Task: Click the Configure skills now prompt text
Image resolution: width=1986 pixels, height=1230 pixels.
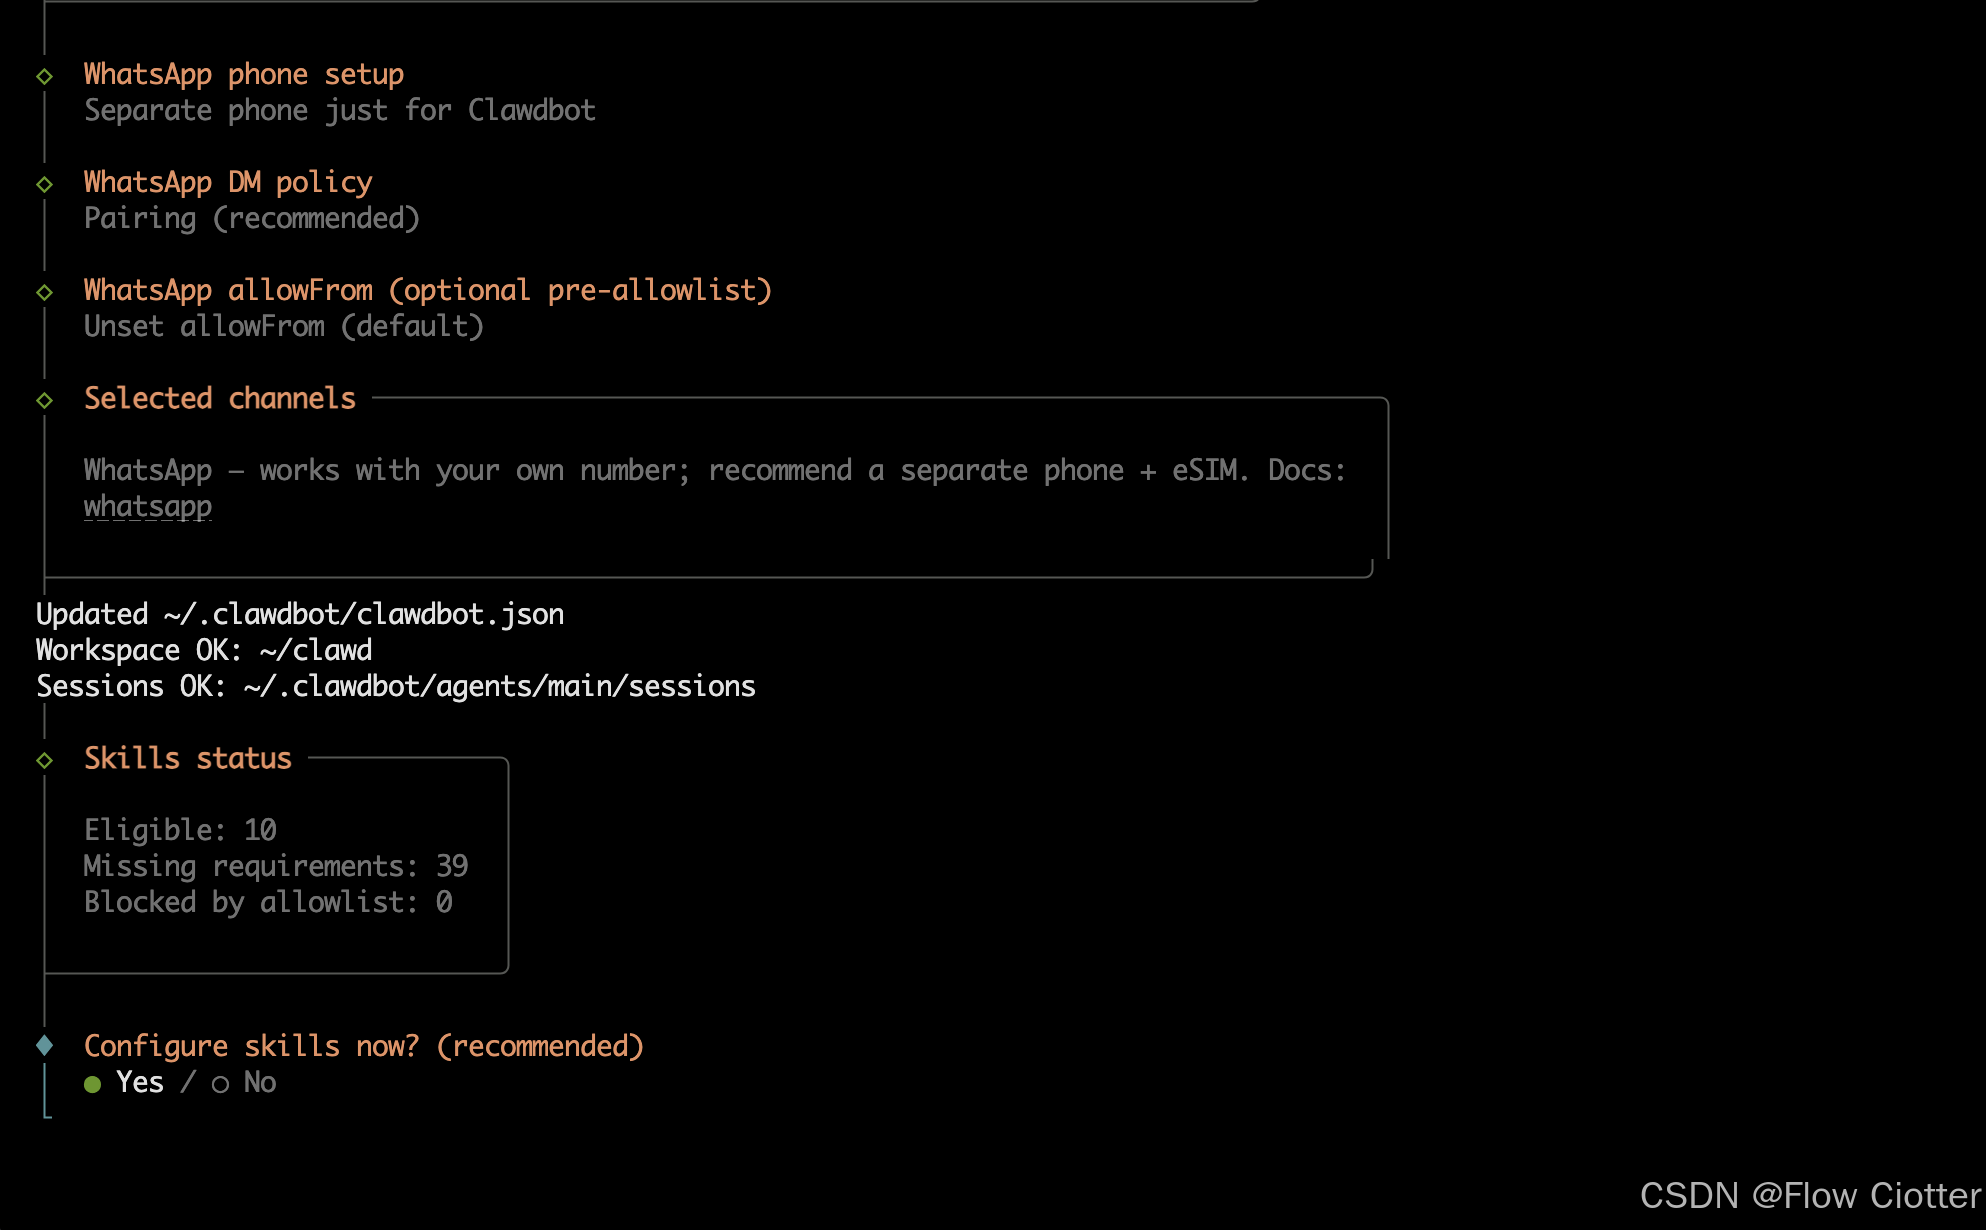Action: pyautogui.click(x=364, y=1046)
